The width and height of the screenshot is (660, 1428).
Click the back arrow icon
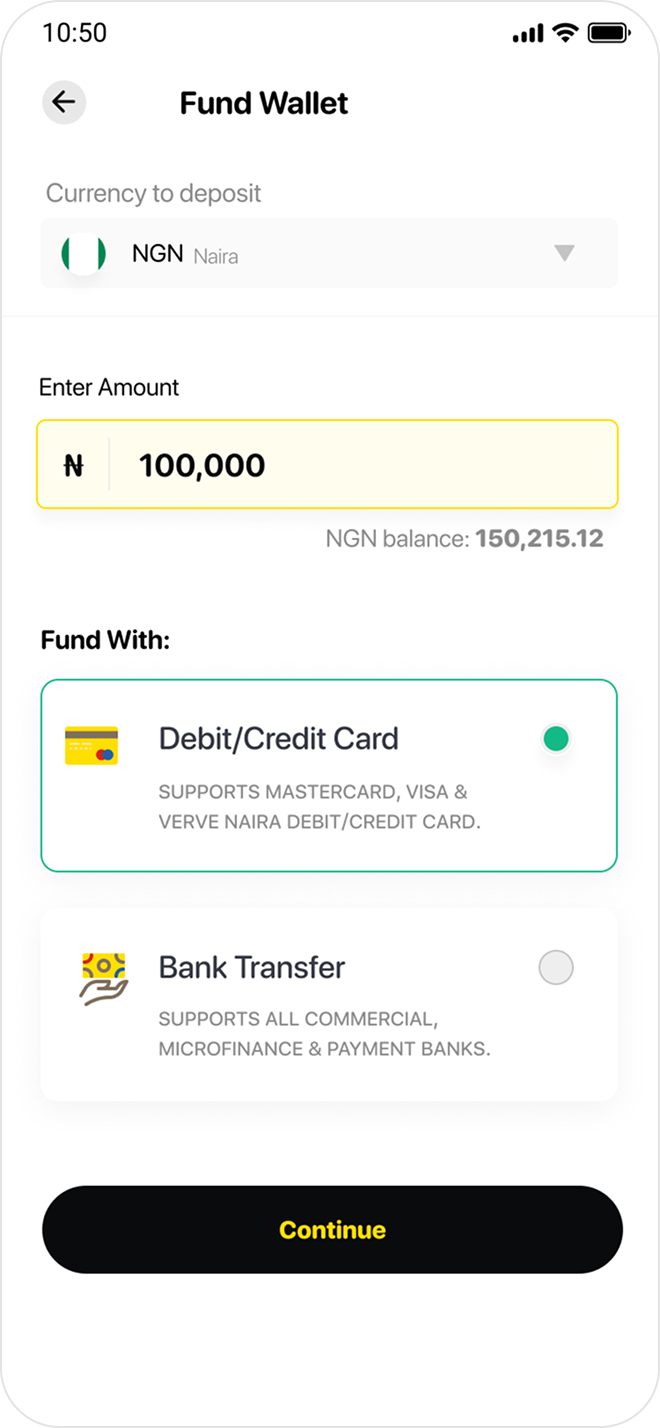pyautogui.click(x=64, y=102)
